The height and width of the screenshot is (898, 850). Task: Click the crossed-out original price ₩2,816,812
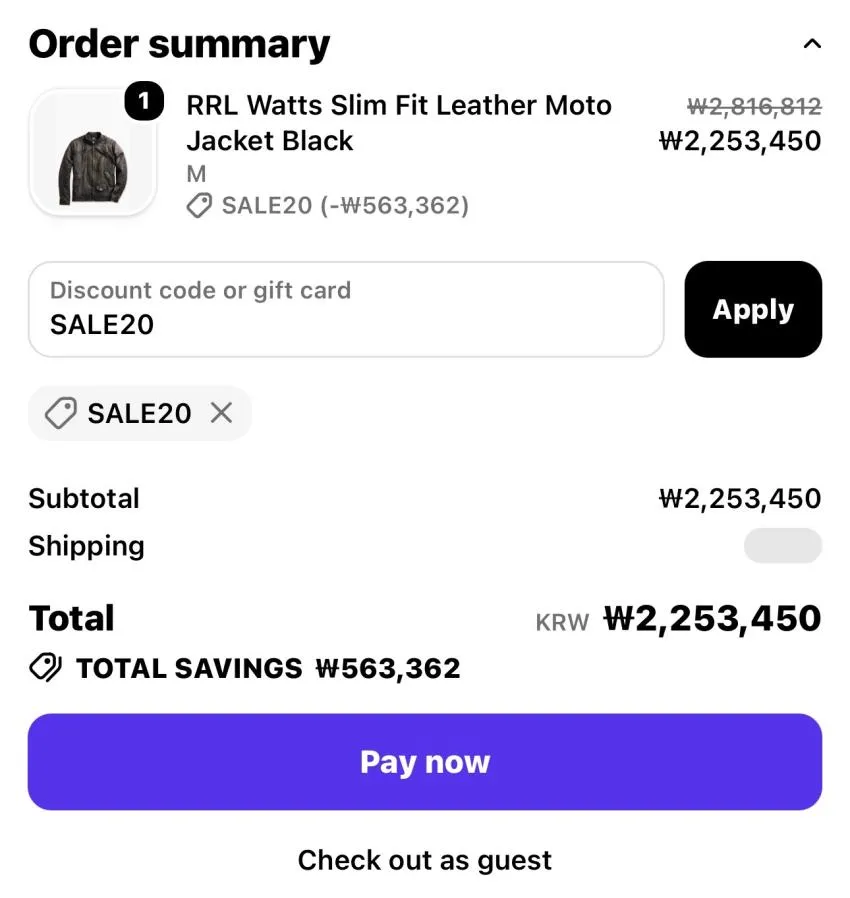pos(754,106)
